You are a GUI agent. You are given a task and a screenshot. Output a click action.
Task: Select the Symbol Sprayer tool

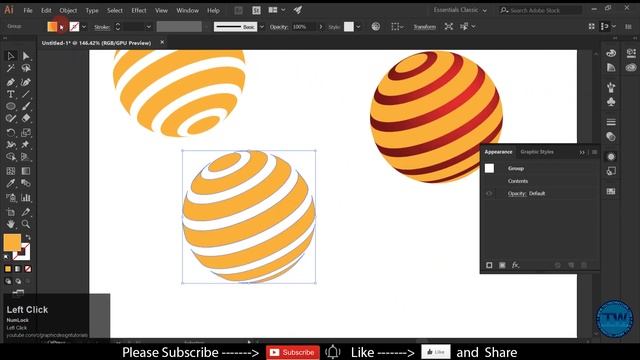click(11, 198)
